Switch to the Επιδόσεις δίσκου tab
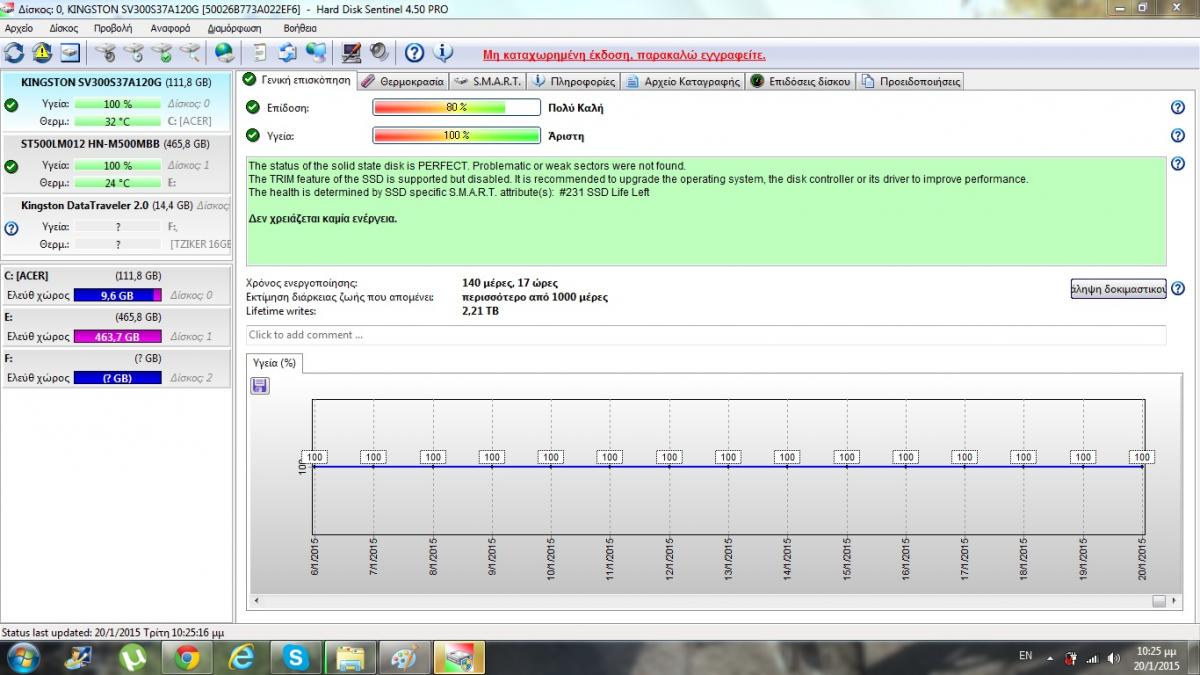 click(801, 81)
